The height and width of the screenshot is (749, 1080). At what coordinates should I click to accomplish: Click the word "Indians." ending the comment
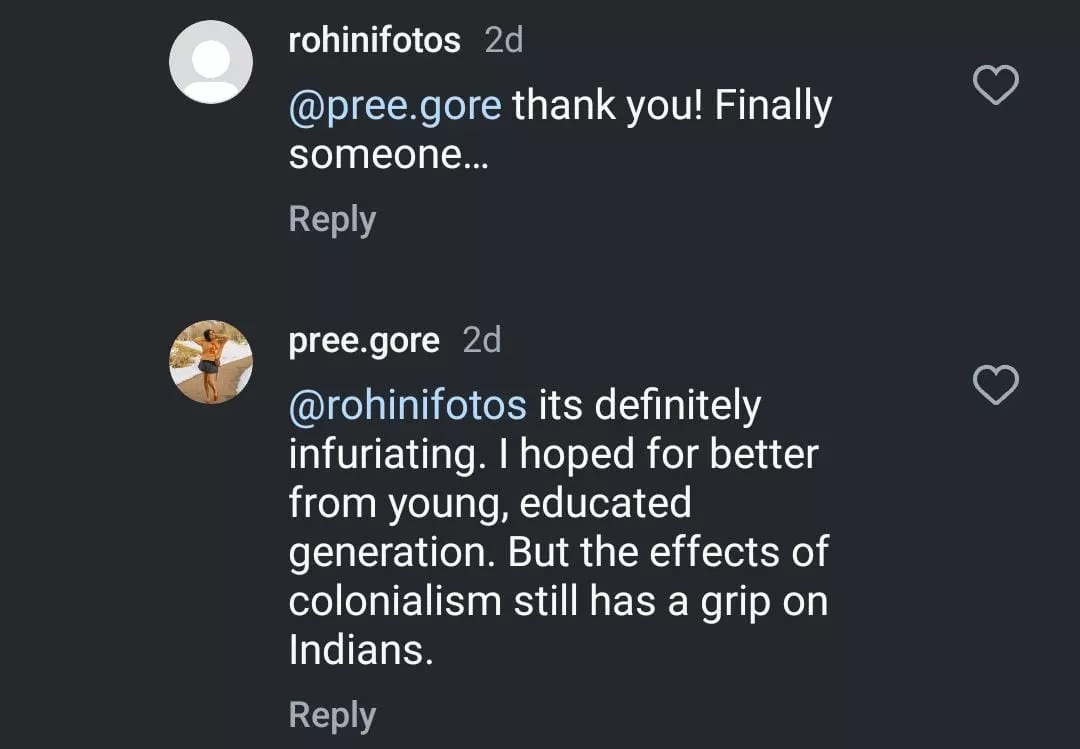[x=362, y=650]
